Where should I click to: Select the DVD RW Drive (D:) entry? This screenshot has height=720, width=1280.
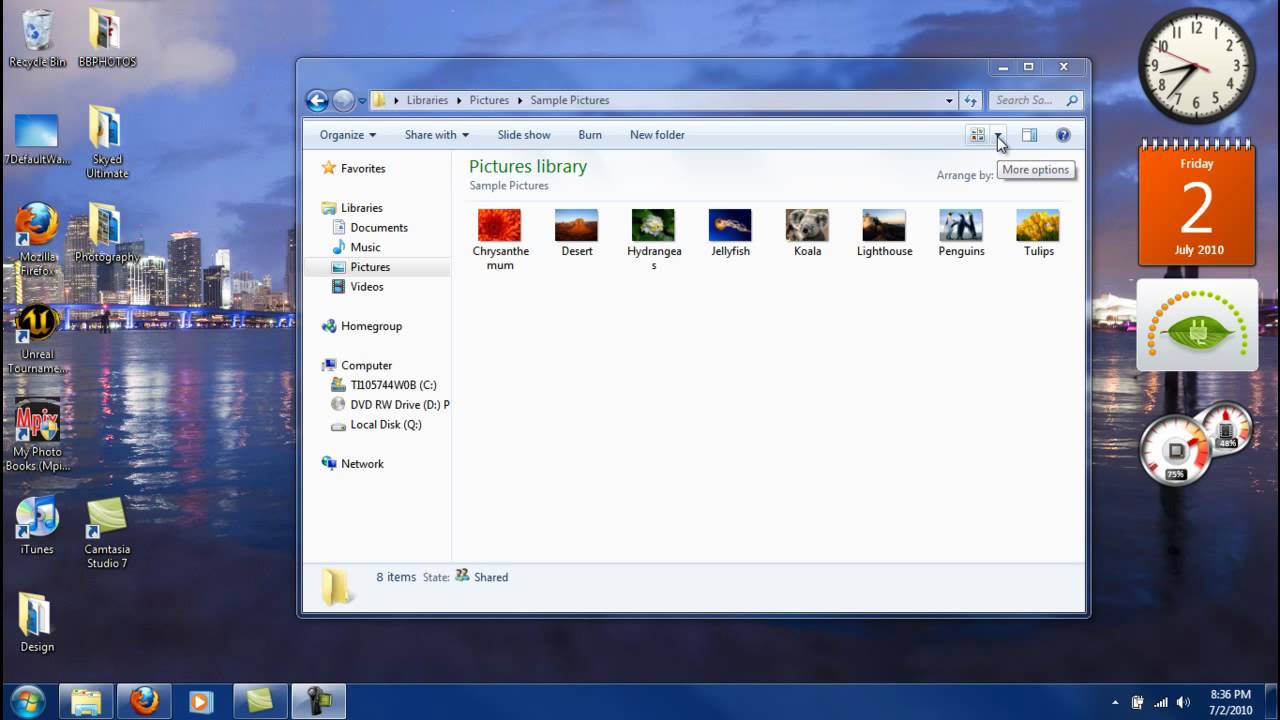pyautogui.click(x=391, y=405)
